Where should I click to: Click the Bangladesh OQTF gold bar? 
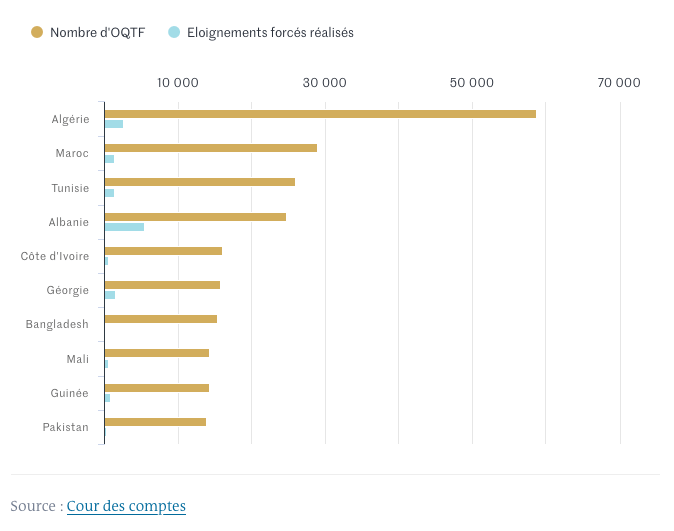(160, 319)
